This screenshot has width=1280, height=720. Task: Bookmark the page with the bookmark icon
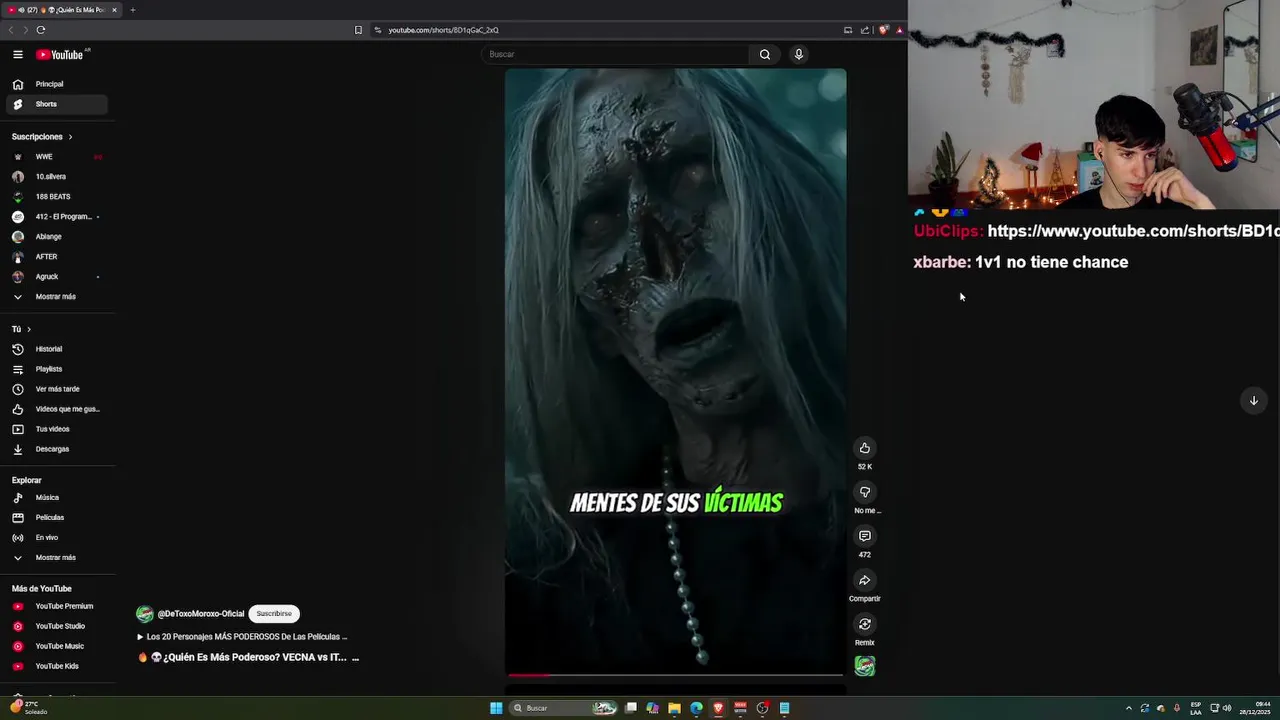point(358,30)
